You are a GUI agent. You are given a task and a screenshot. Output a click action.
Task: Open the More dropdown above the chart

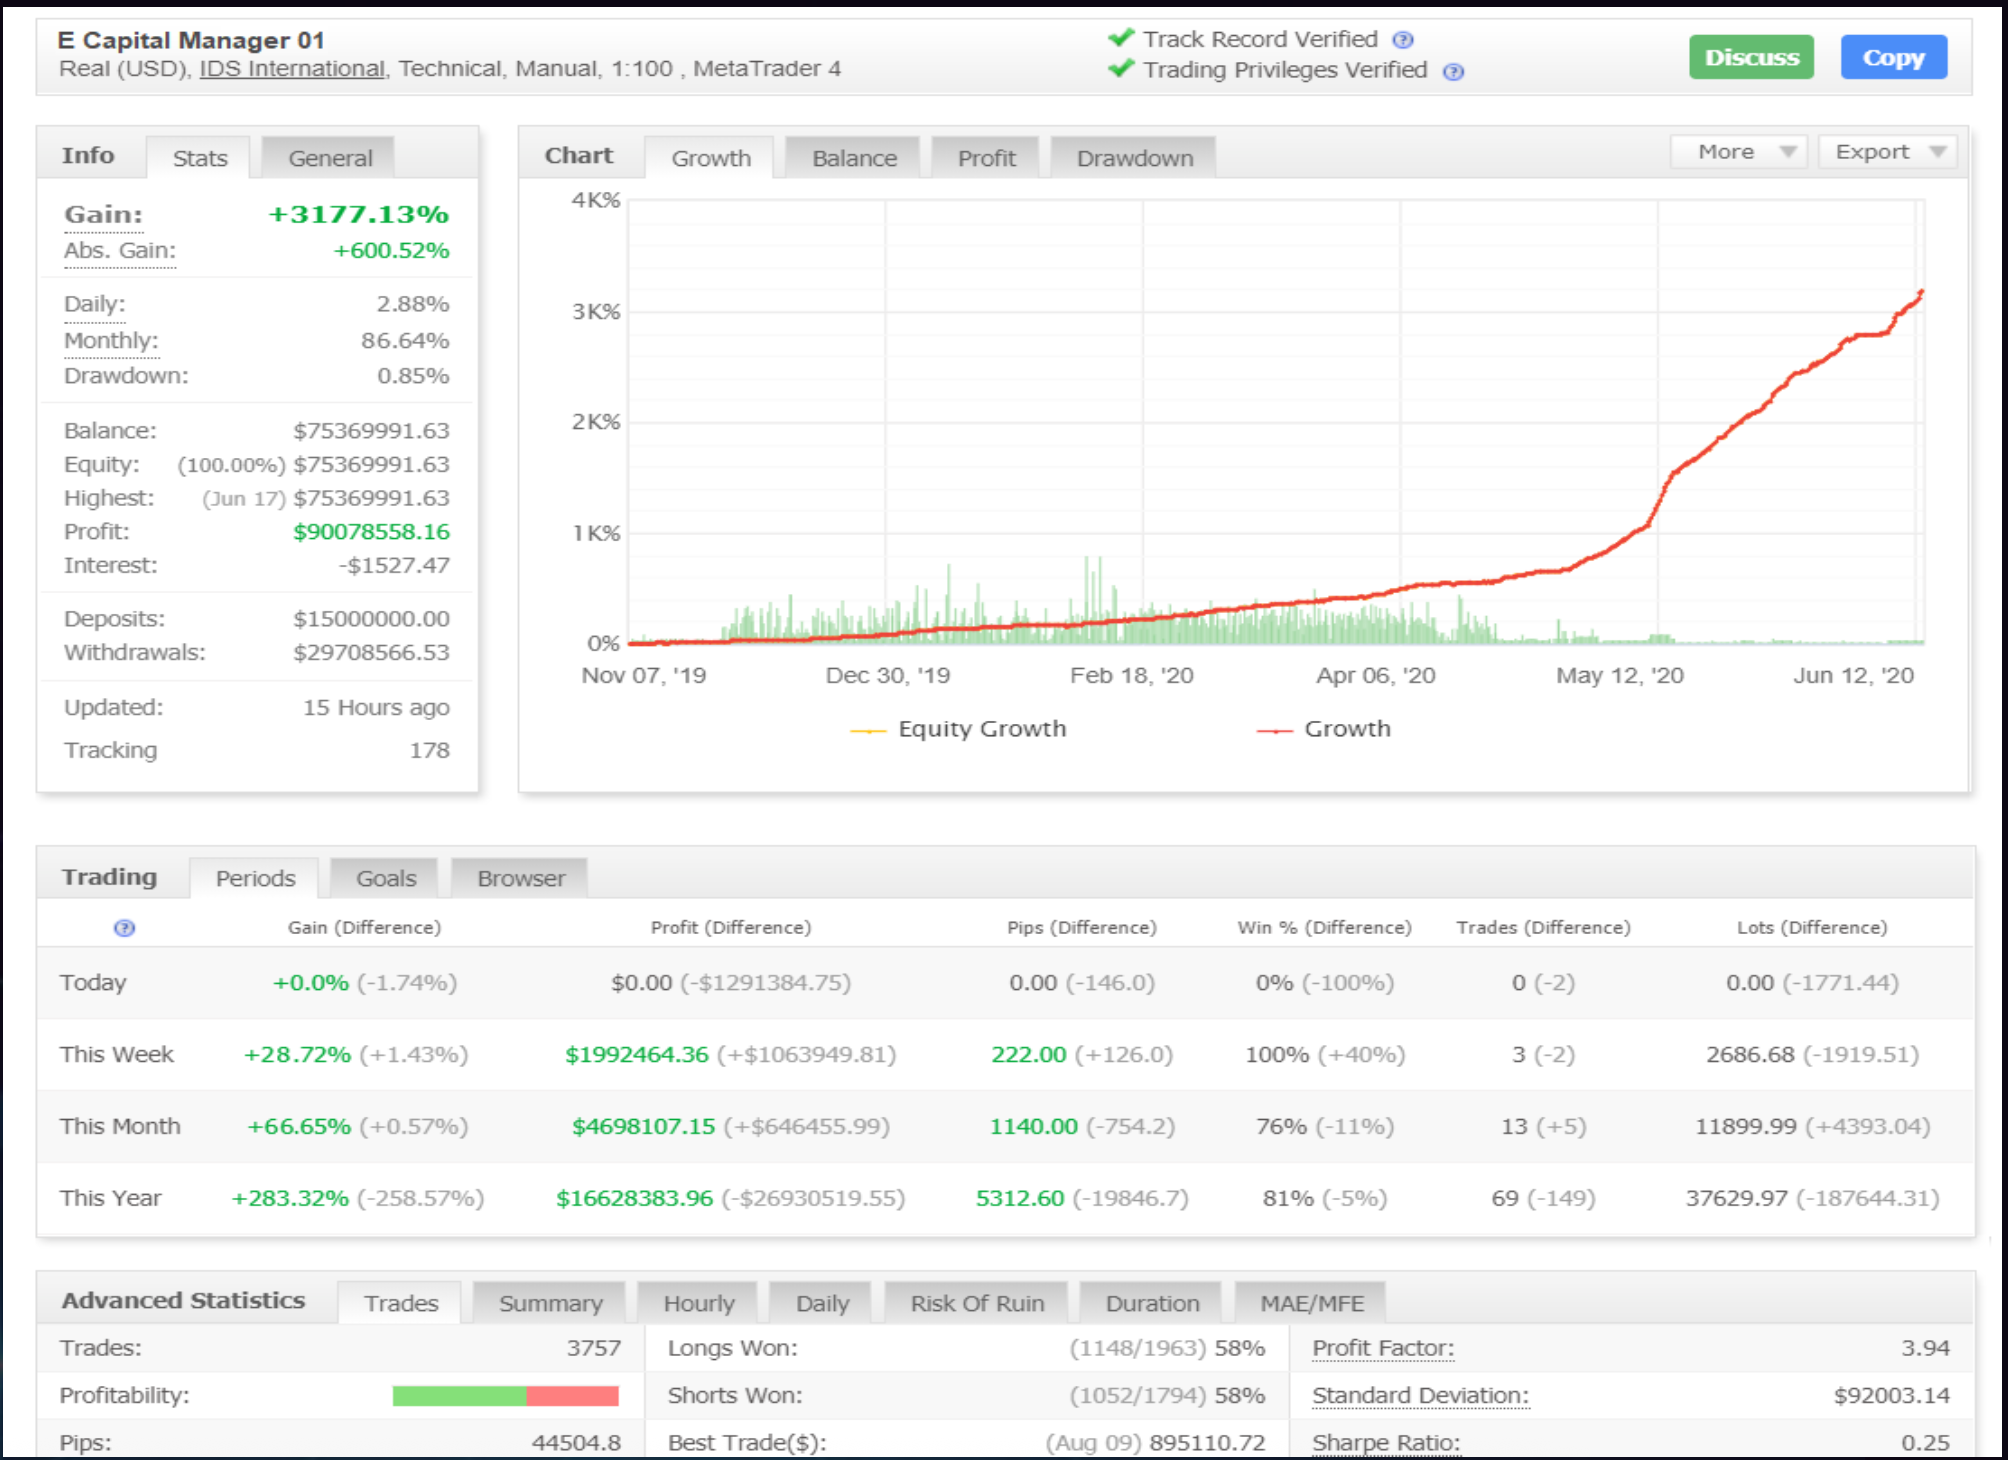coord(1738,151)
